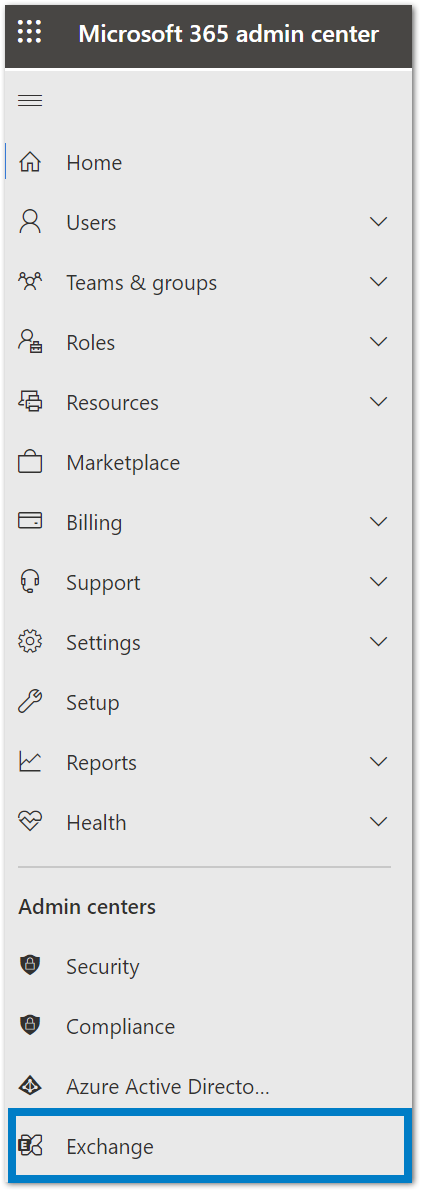Expand the Teams & groups chevron
The height and width of the screenshot is (1191, 421).
pyautogui.click(x=378, y=283)
